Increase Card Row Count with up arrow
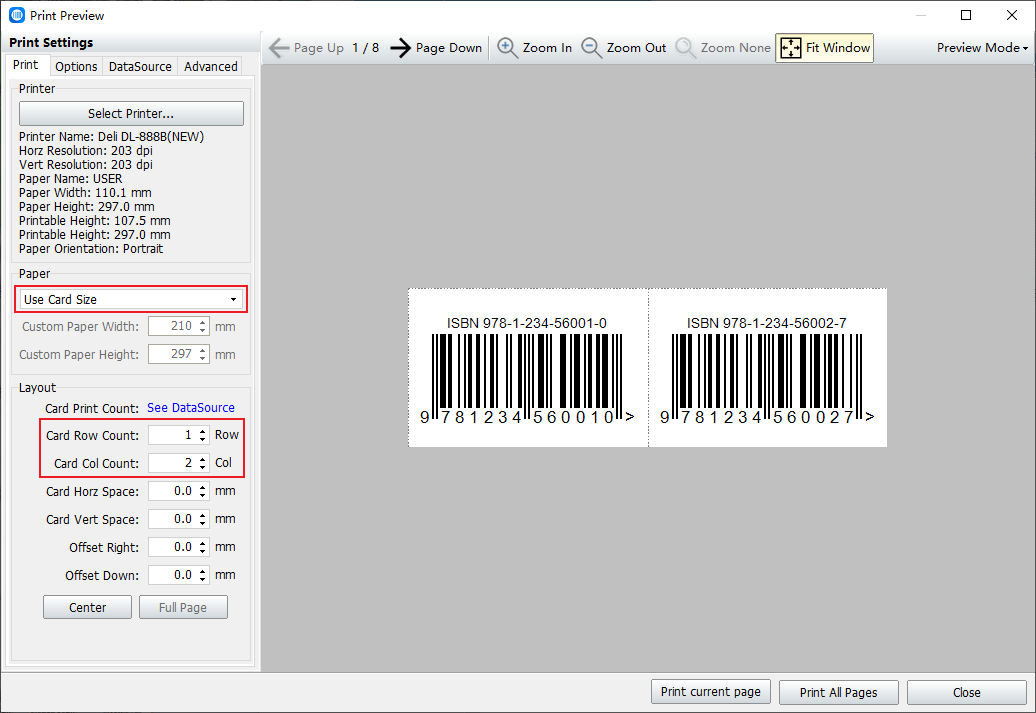Screen dimensions: 1036x713 point(202,431)
